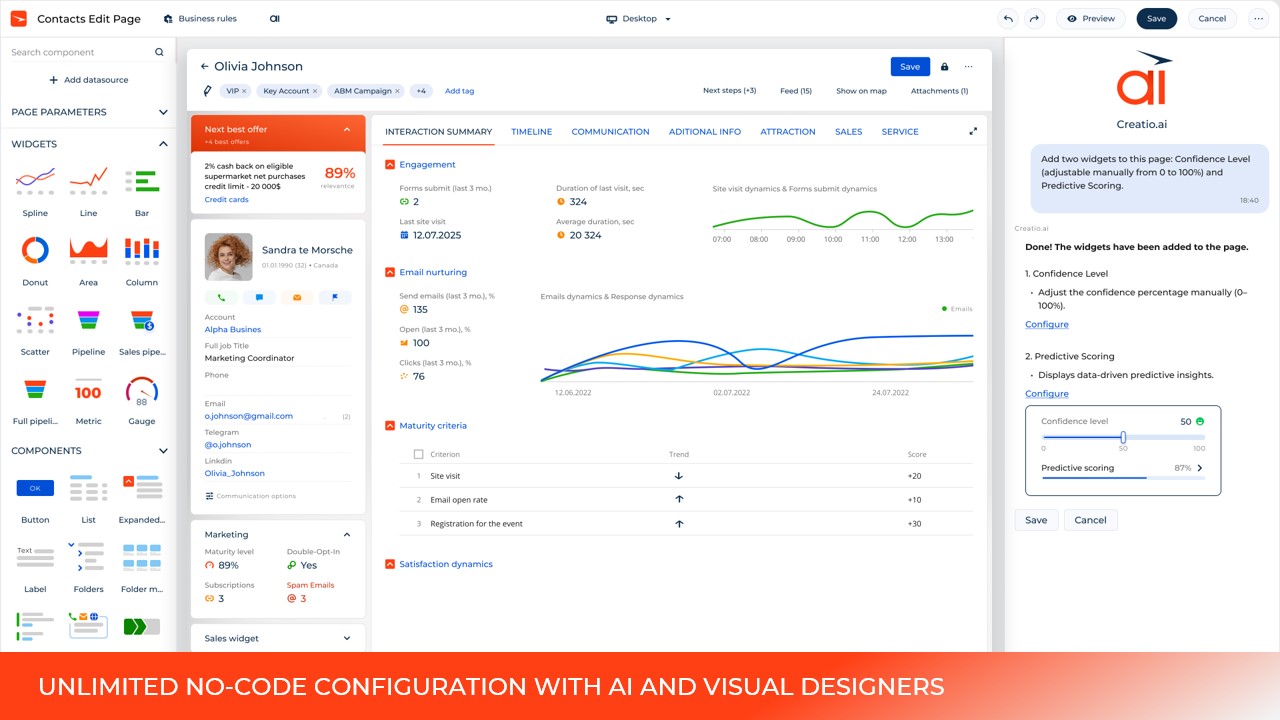Select the Scatter chart widget
Screen dimensions: 1280x720
tap(35, 321)
